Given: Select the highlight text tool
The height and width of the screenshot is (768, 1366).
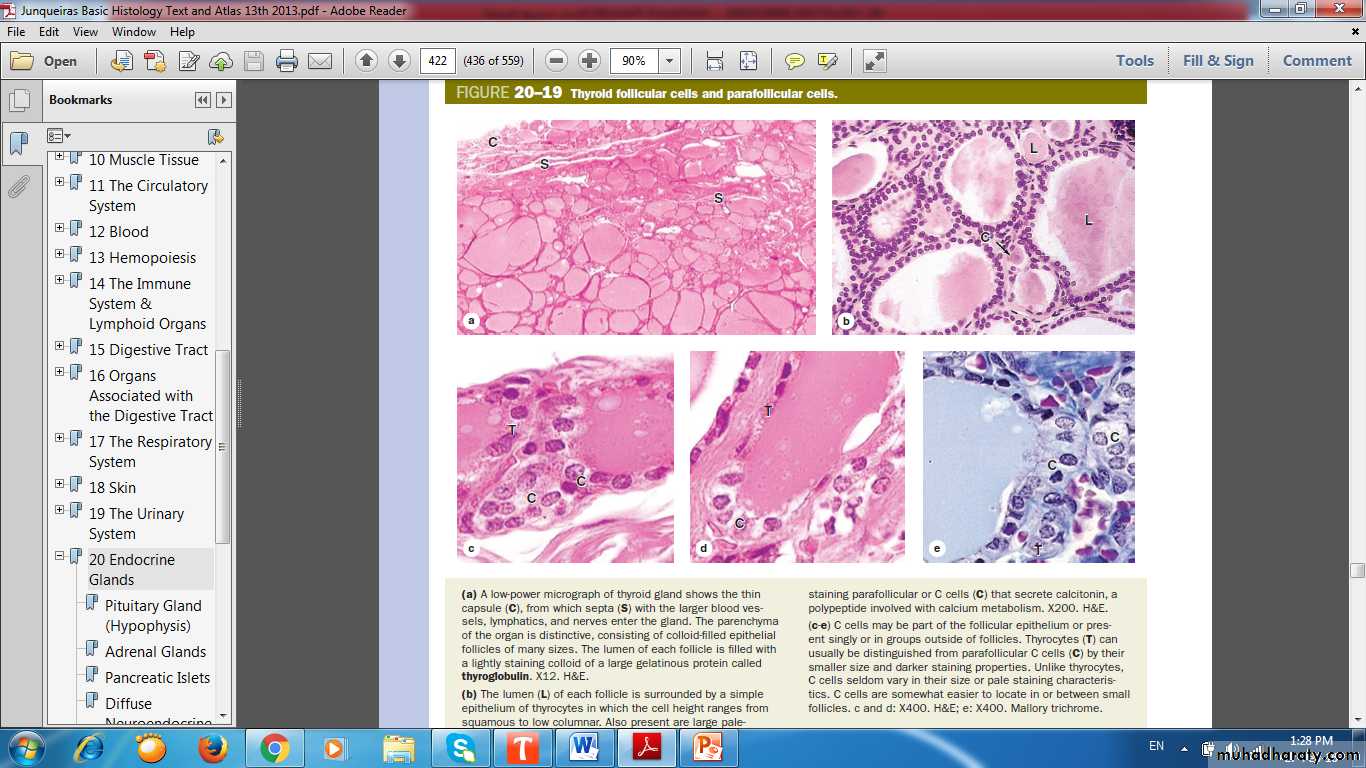Looking at the screenshot, I should click(828, 61).
